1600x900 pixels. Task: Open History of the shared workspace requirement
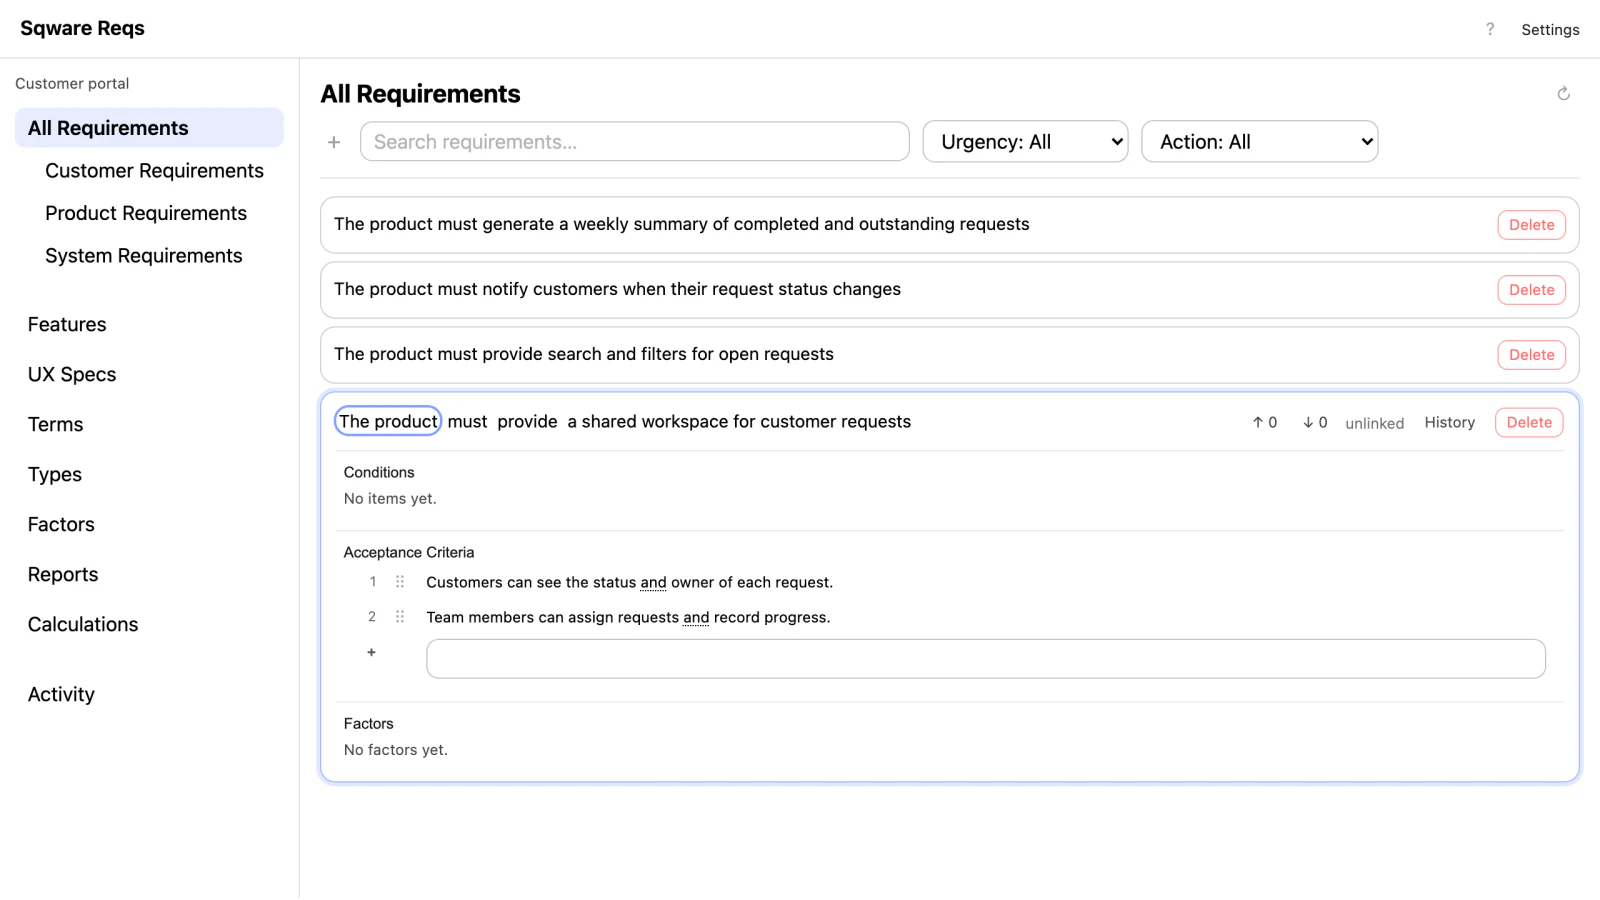(1449, 423)
